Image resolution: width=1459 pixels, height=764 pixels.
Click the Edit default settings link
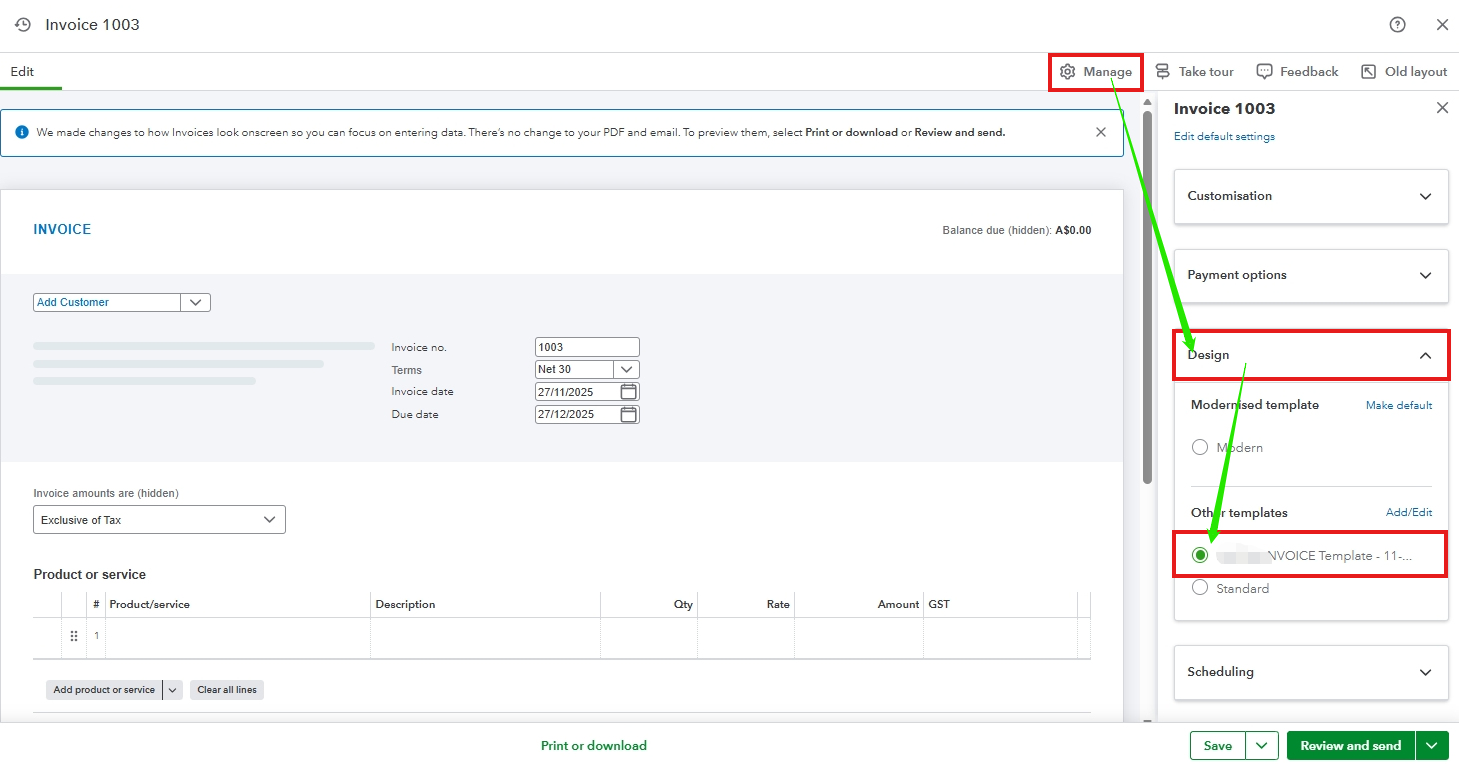click(x=1224, y=137)
